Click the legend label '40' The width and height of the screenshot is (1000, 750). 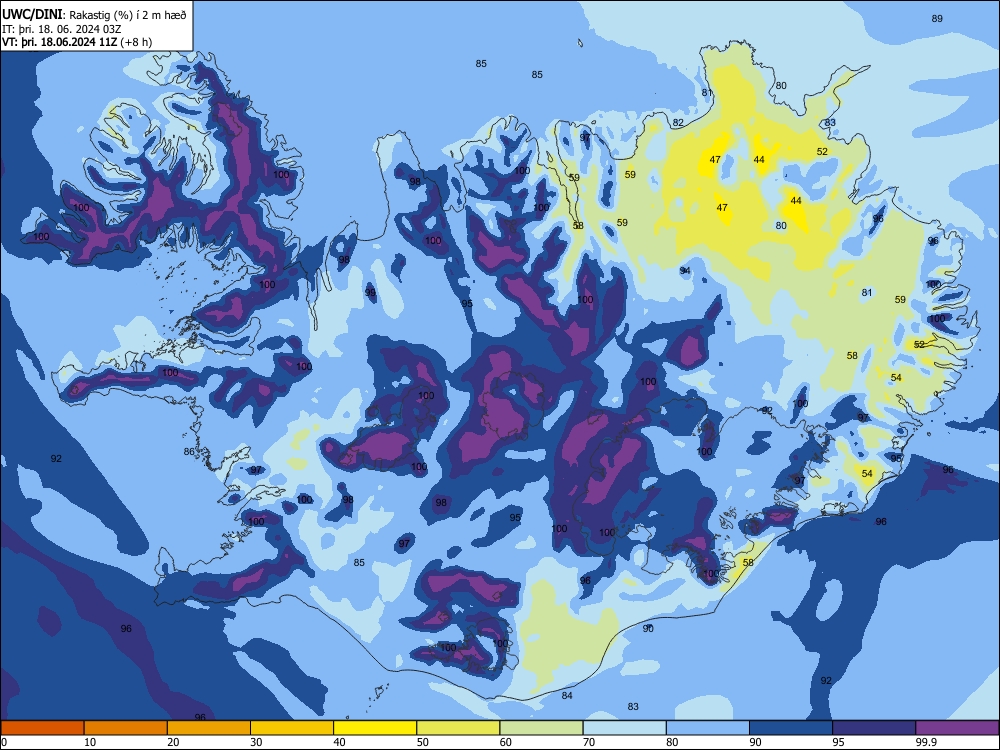pyautogui.click(x=340, y=742)
